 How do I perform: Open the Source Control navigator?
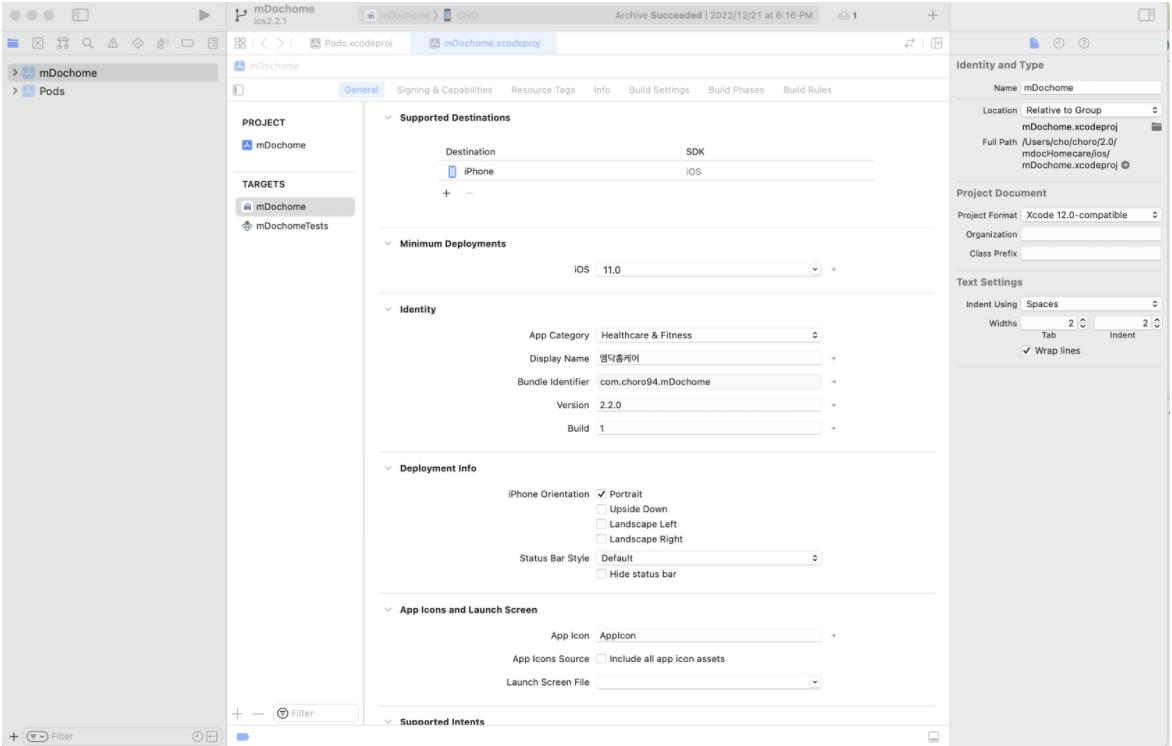tap(38, 43)
